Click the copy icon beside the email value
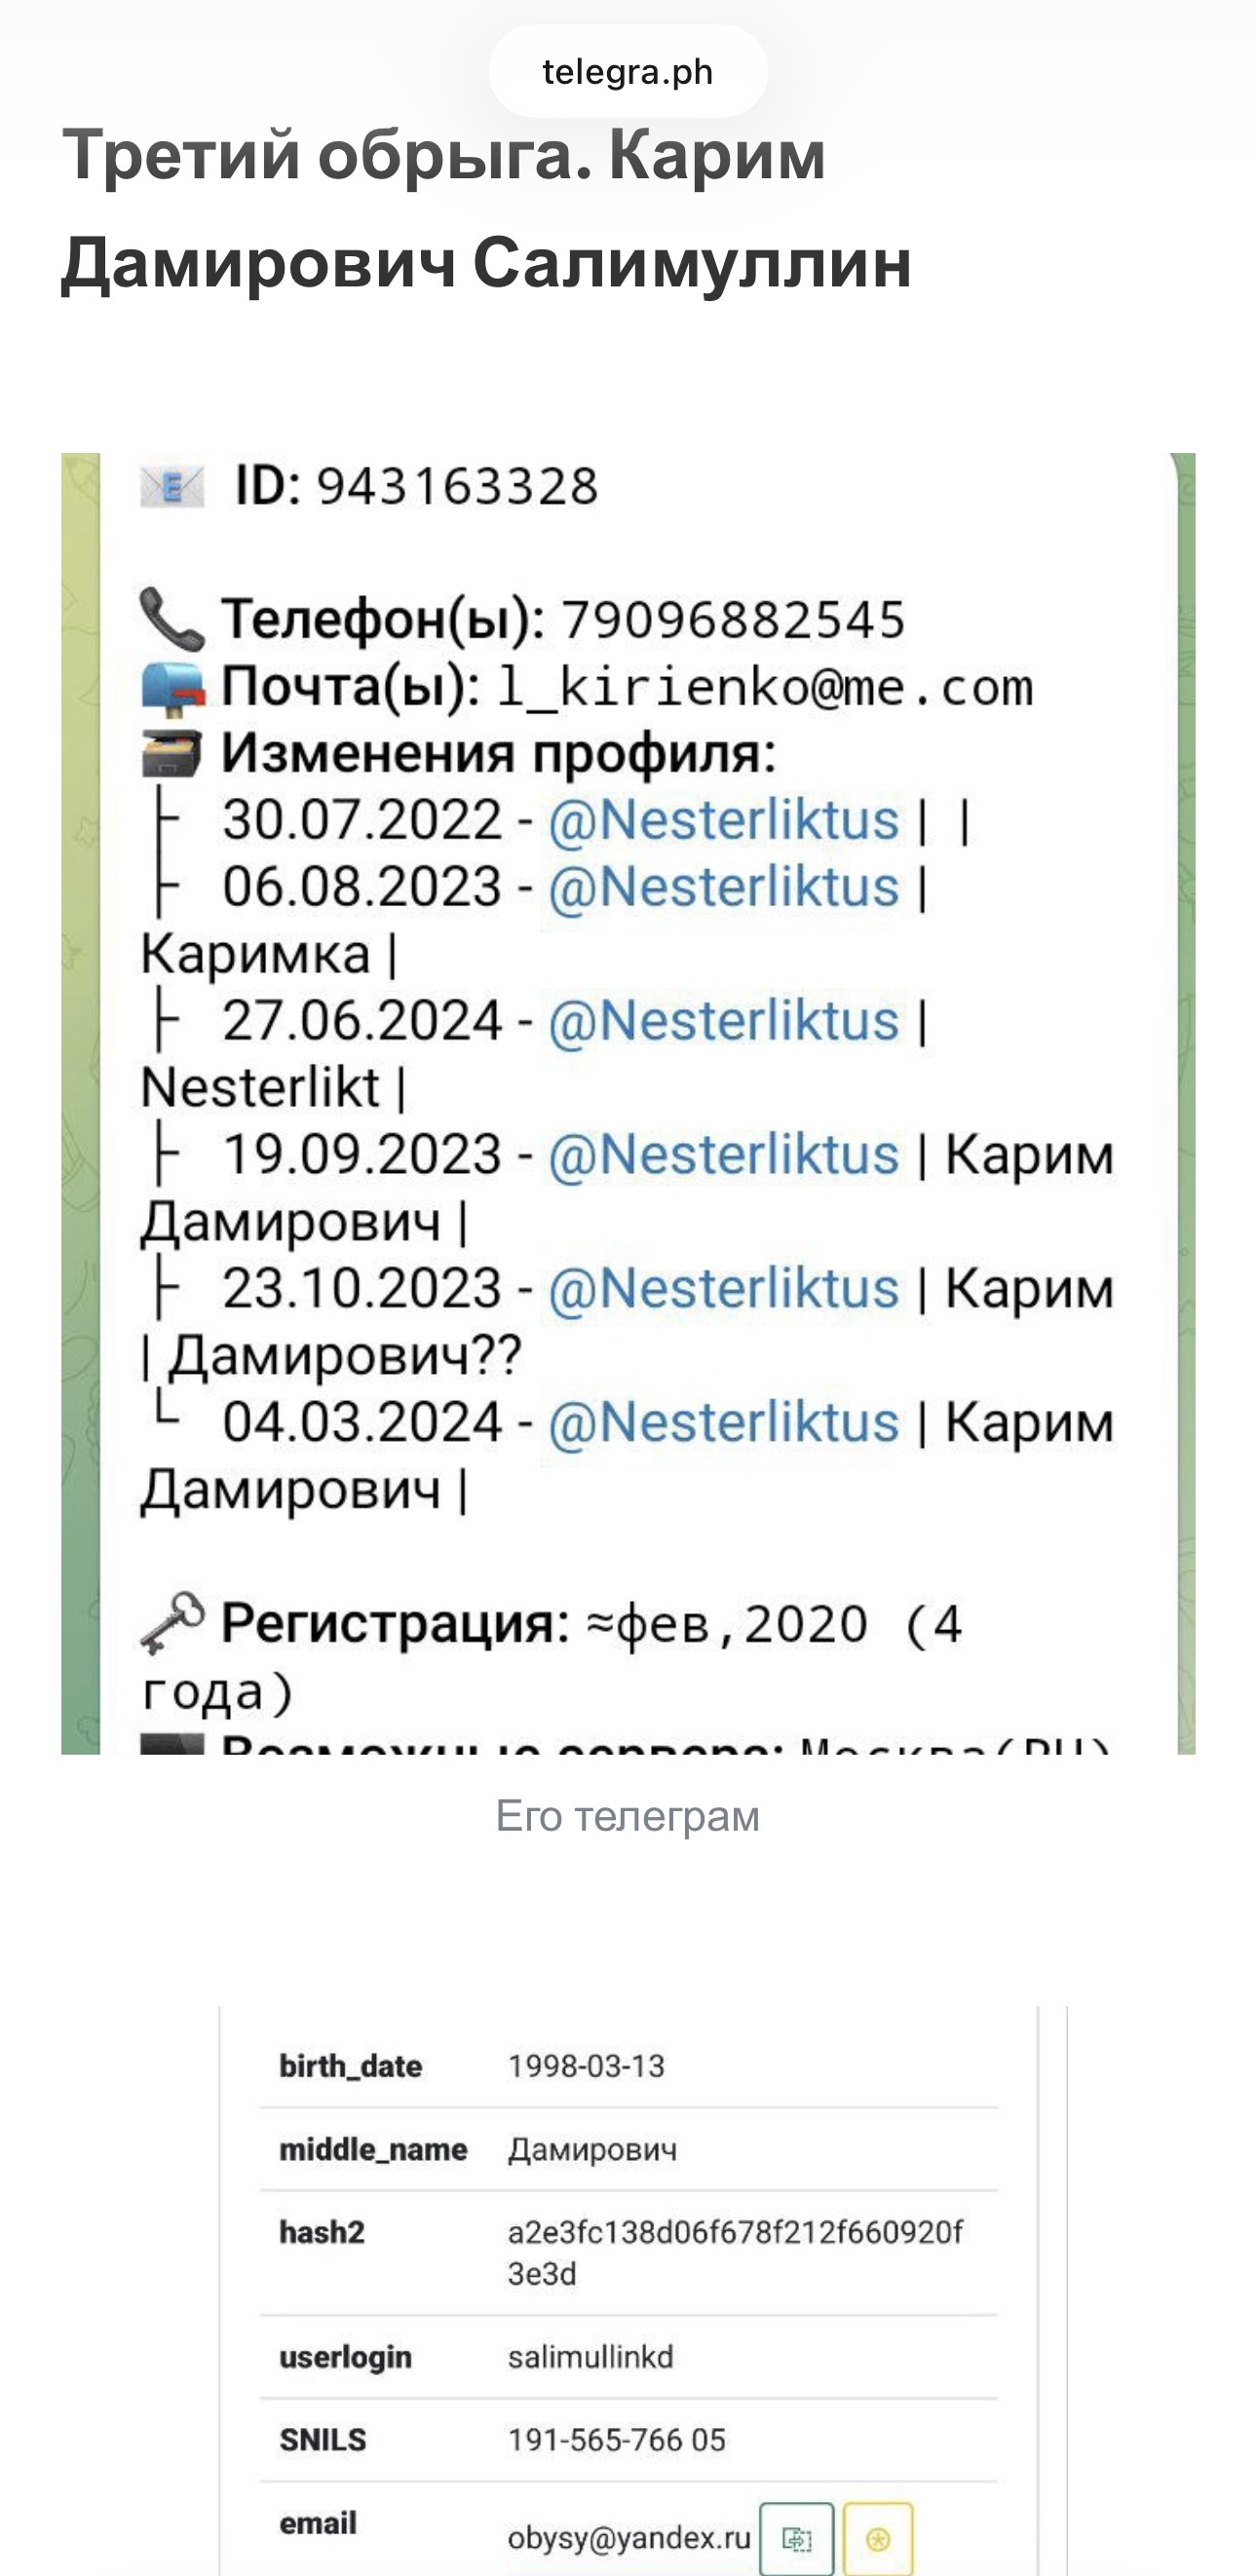 point(797,2538)
